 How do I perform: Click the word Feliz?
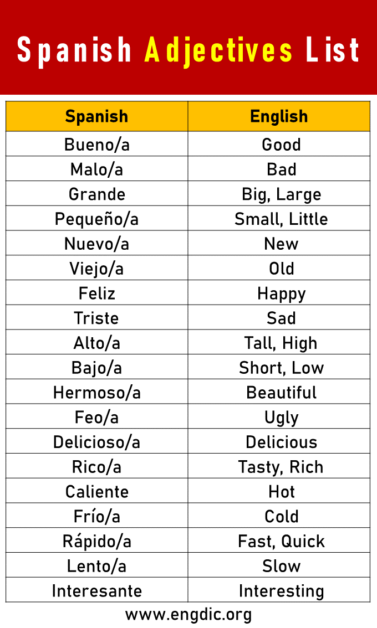[97, 293]
